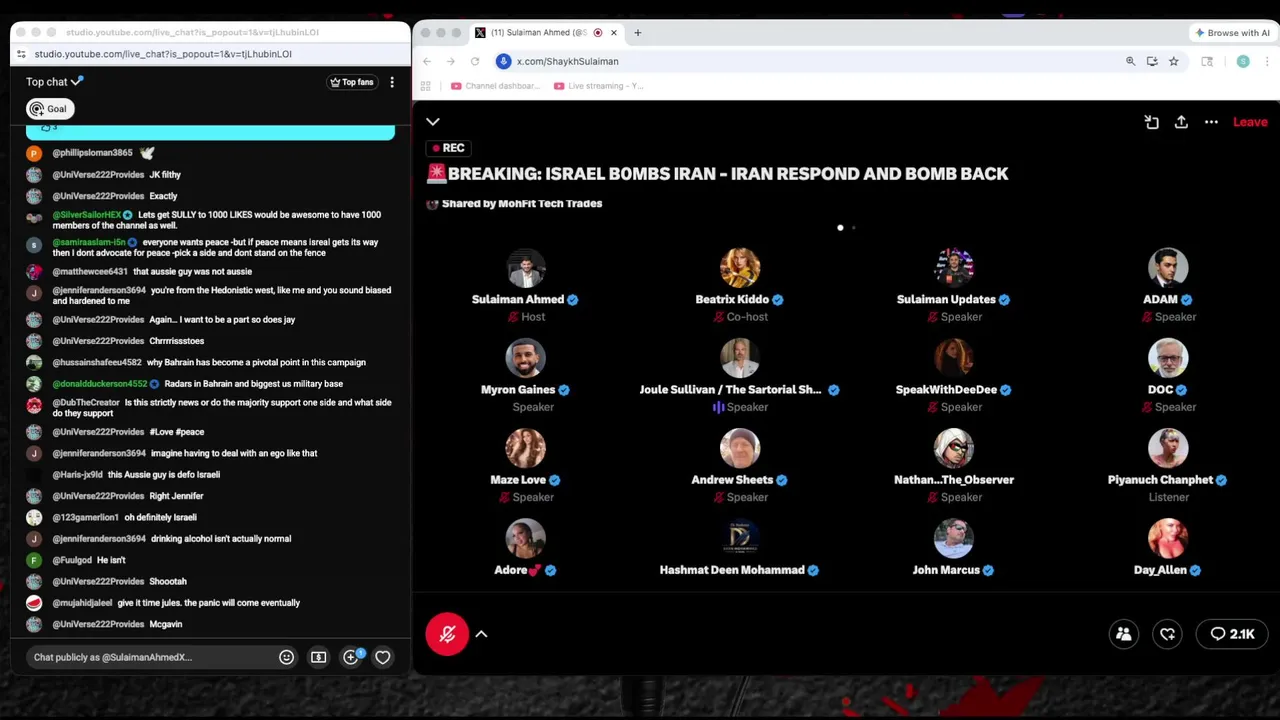The height and width of the screenshot is (720, 1280).
Task: Collapse the Space with the top-left chevron
Action: click(433, 122)
